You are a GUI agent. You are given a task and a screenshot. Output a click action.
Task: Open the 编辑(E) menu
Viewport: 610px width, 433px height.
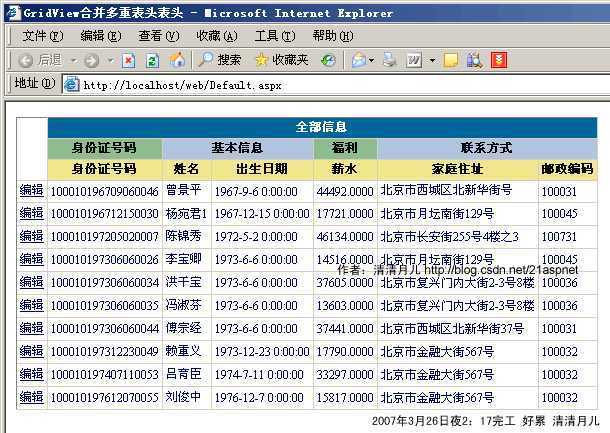click(x=101, y=36)
